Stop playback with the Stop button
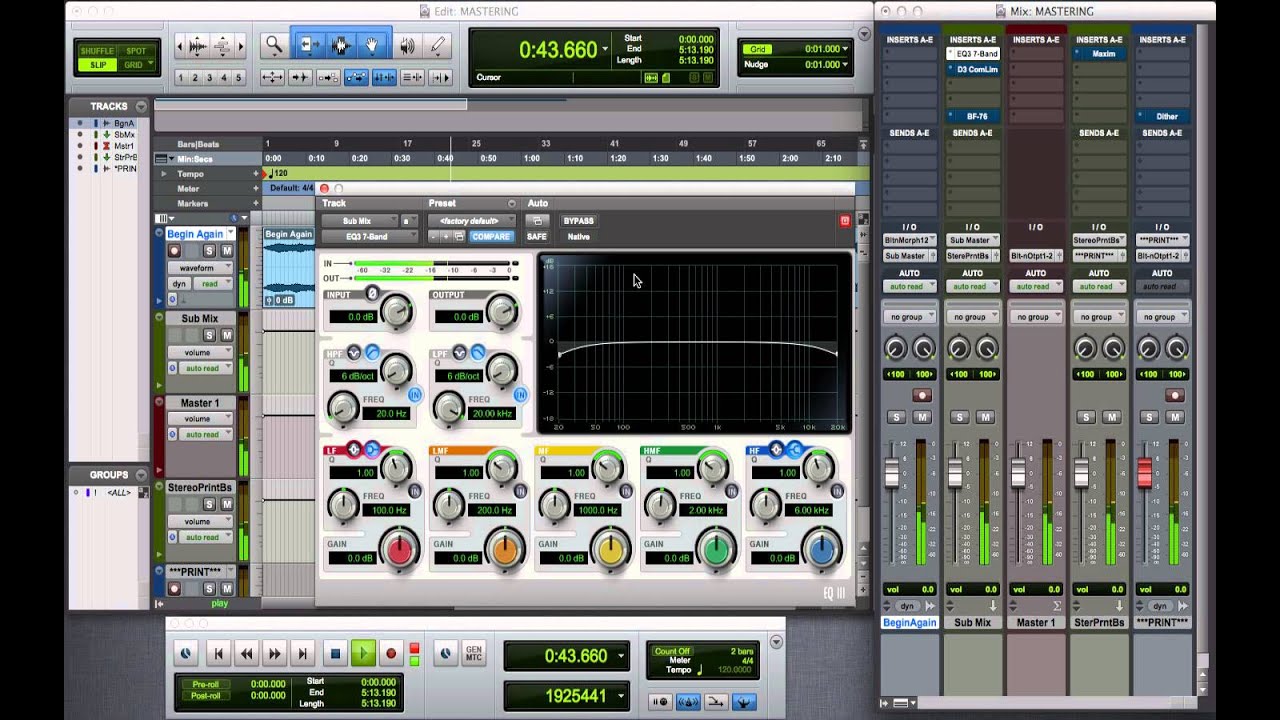The image size is (1280, 720). [335, 654]
